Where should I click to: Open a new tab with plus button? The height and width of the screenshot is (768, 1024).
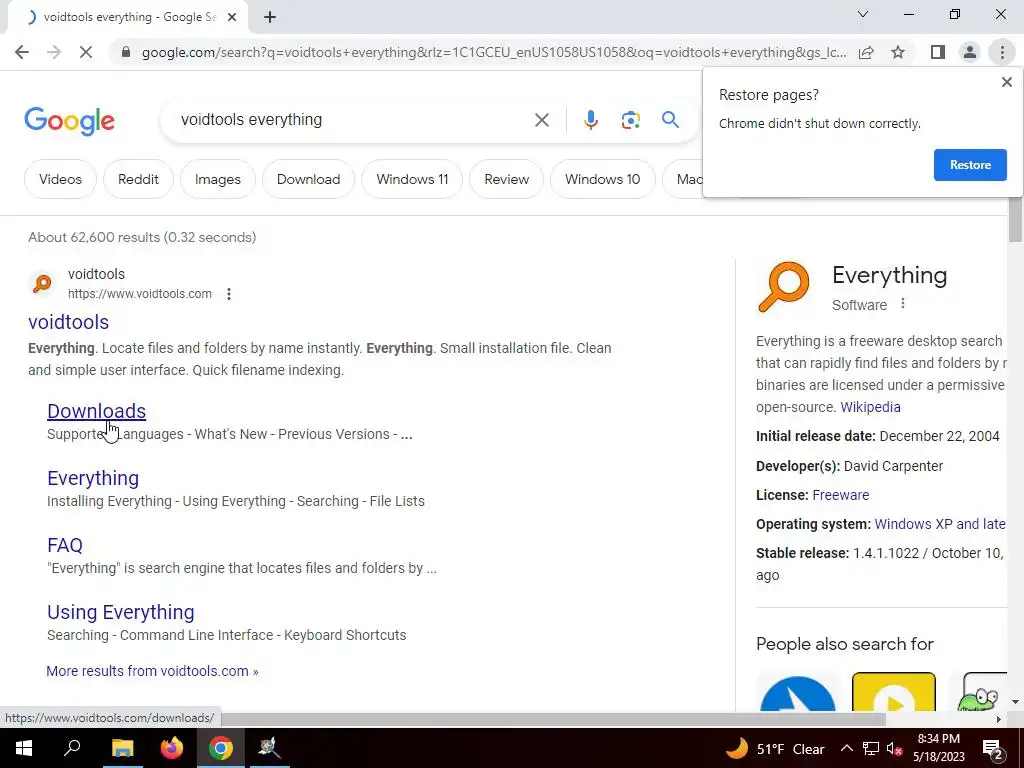point(270,17)
